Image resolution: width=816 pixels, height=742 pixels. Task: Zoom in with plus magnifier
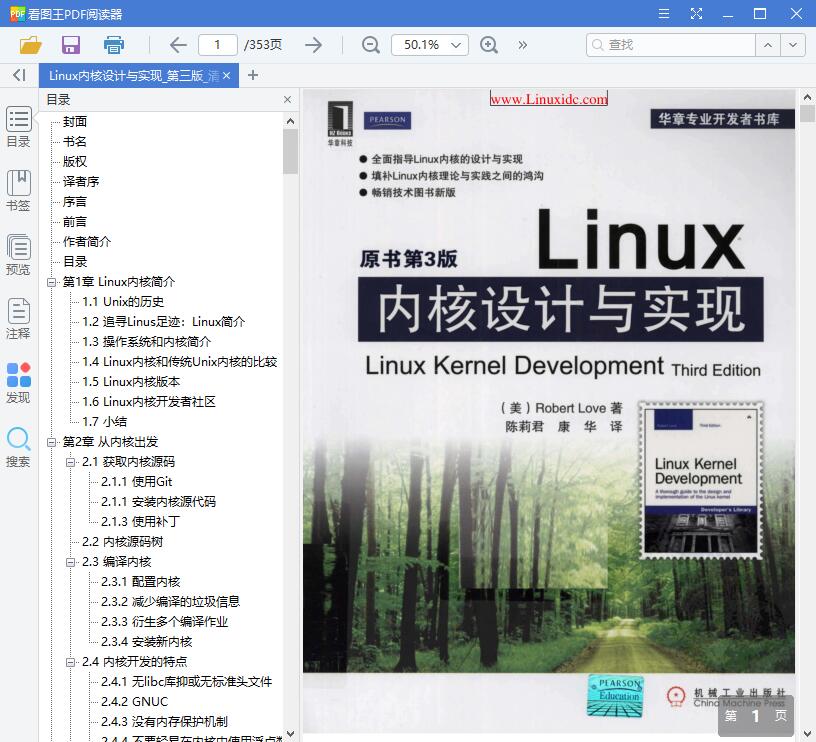(489, 45)
